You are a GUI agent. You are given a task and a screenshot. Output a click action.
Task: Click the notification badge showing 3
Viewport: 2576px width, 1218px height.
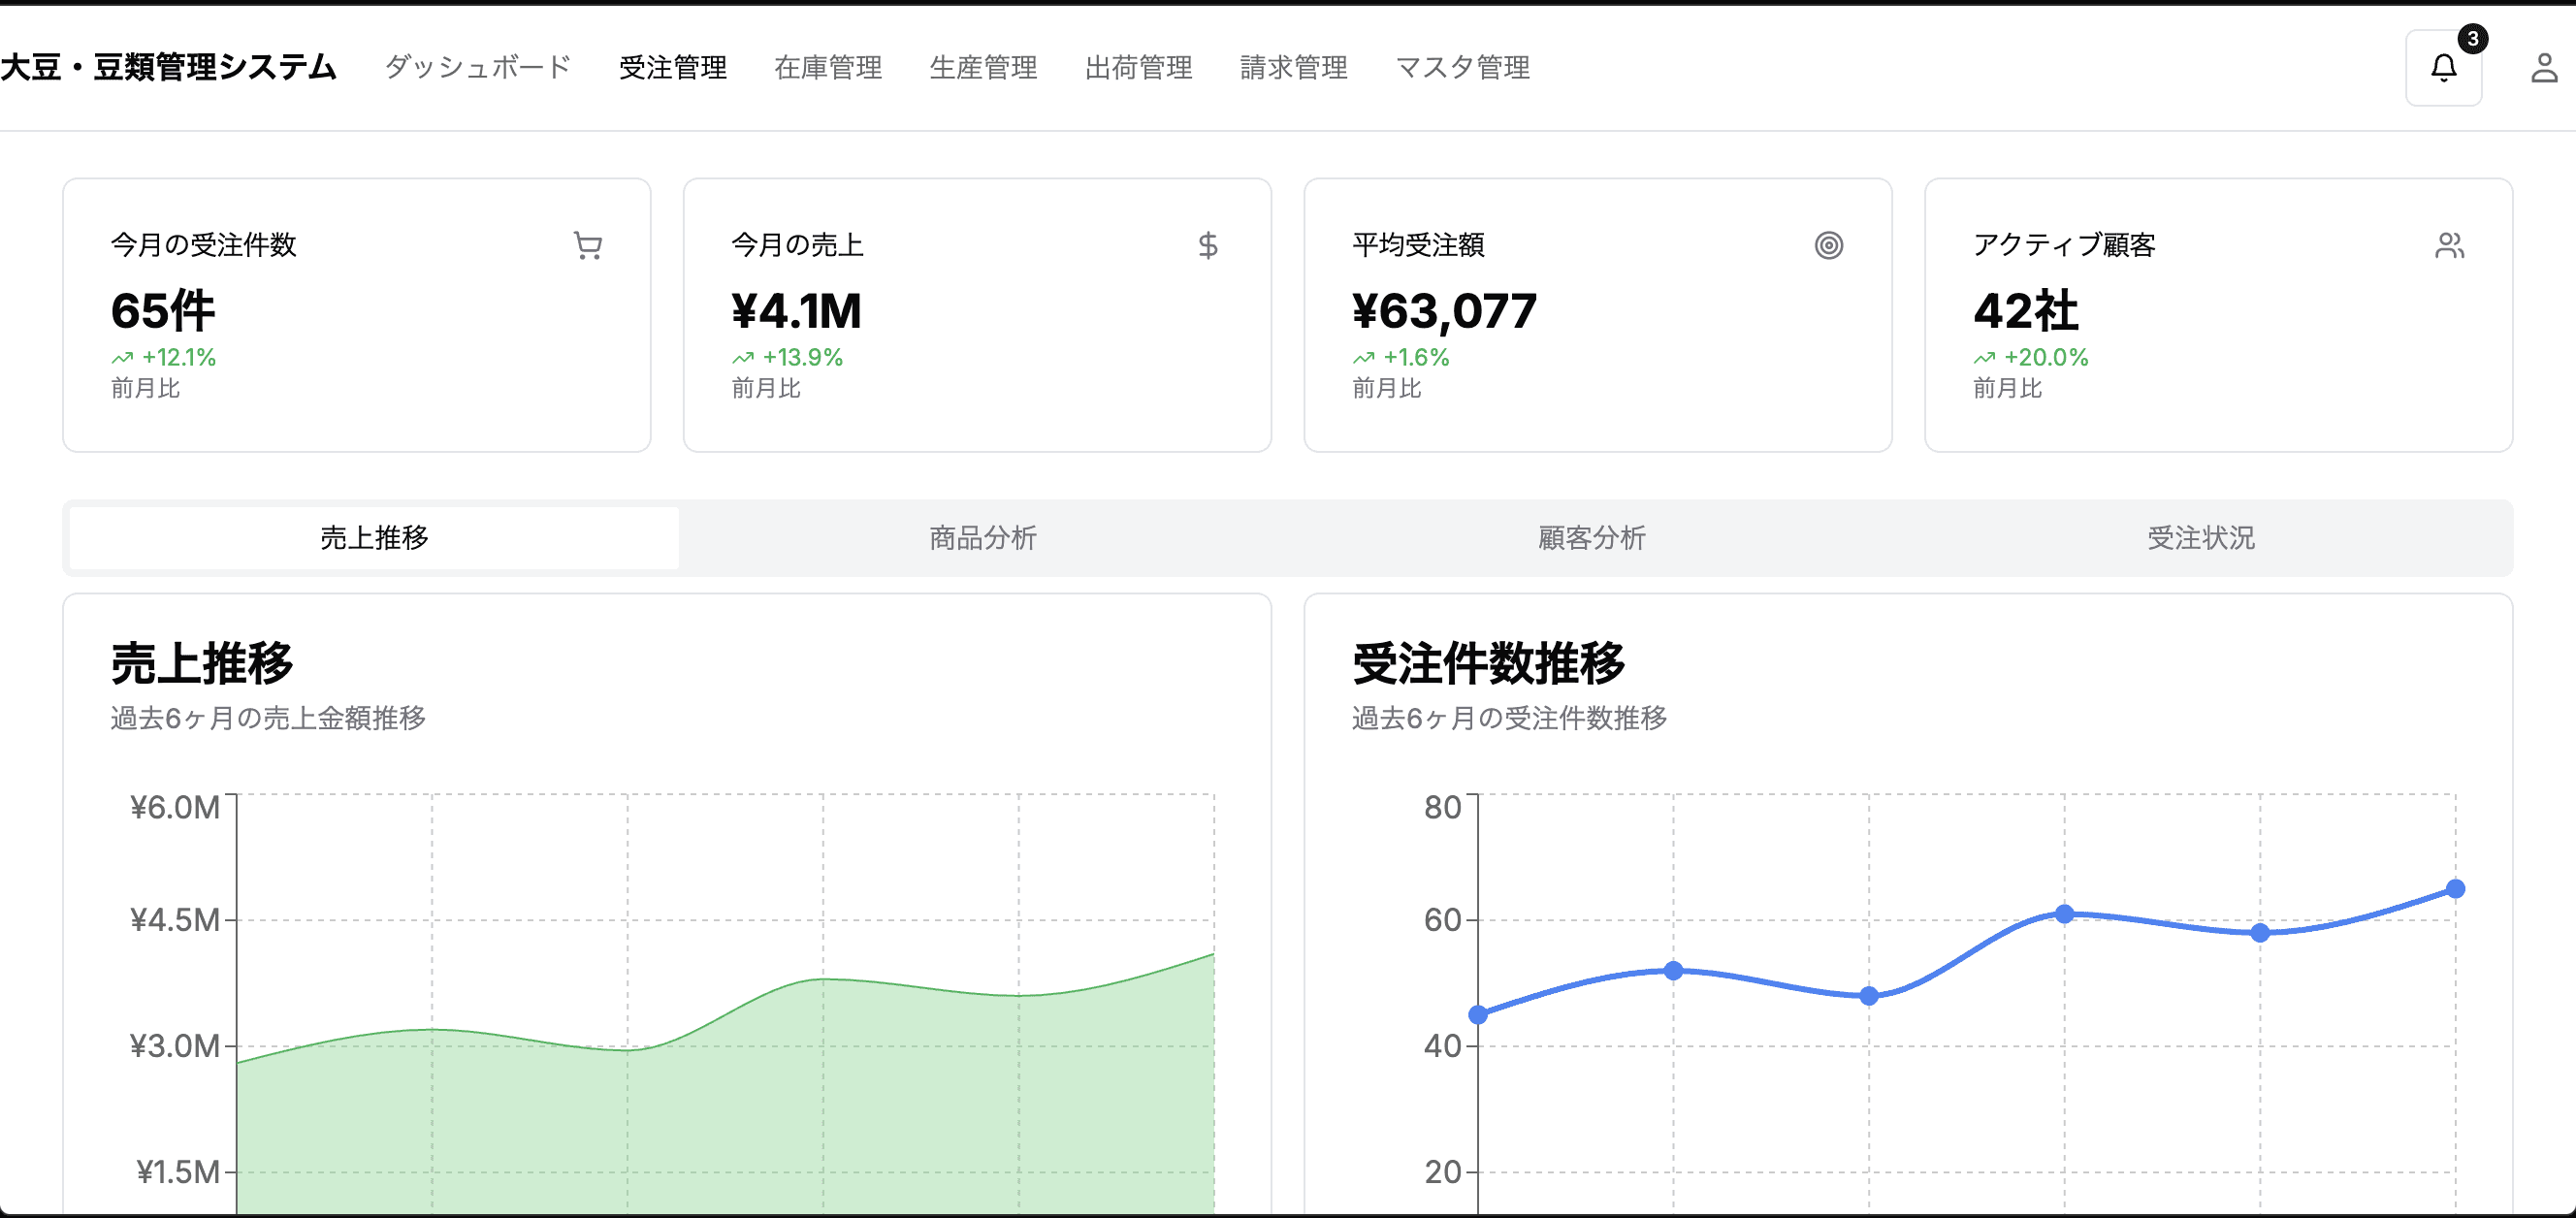tap(2472, 38)
